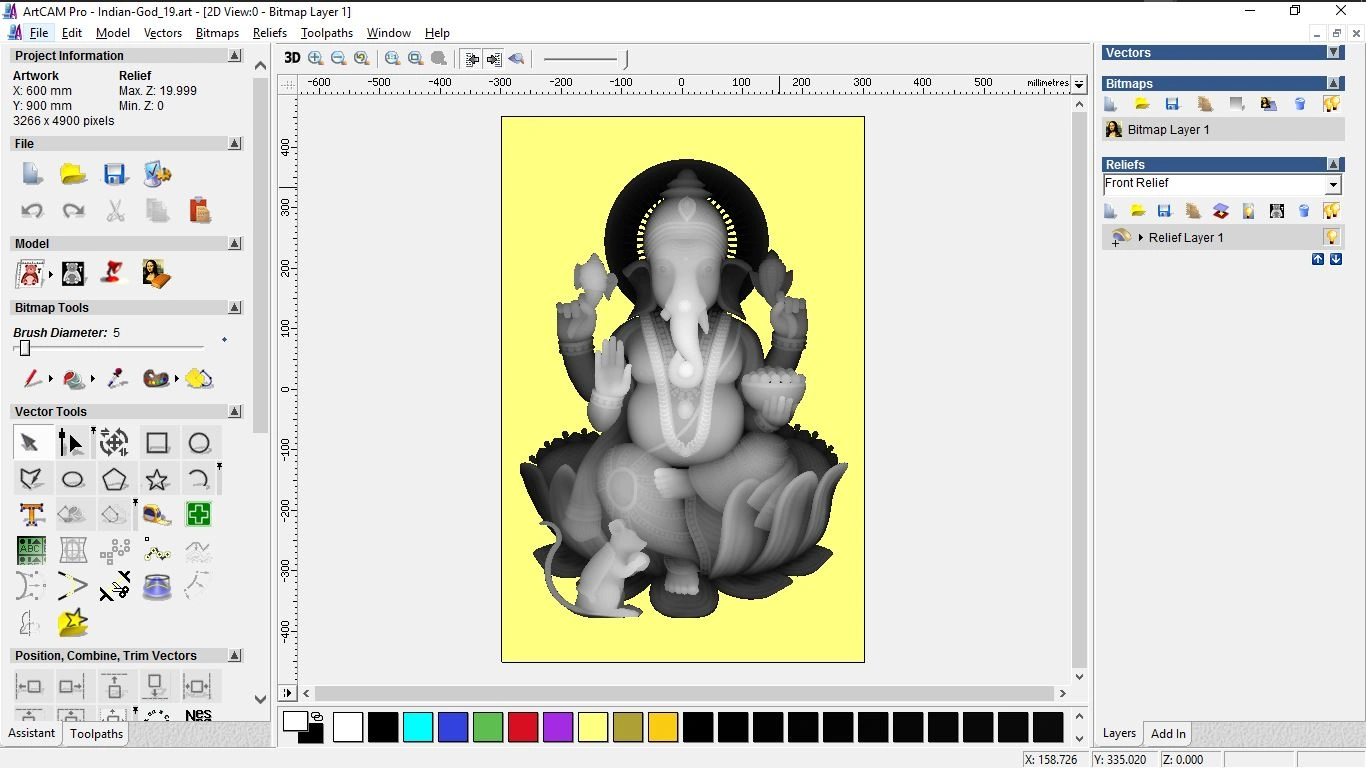The image size is (1366, 768).
Task: Switch to the Add In tab
Action: point(1167,733)
